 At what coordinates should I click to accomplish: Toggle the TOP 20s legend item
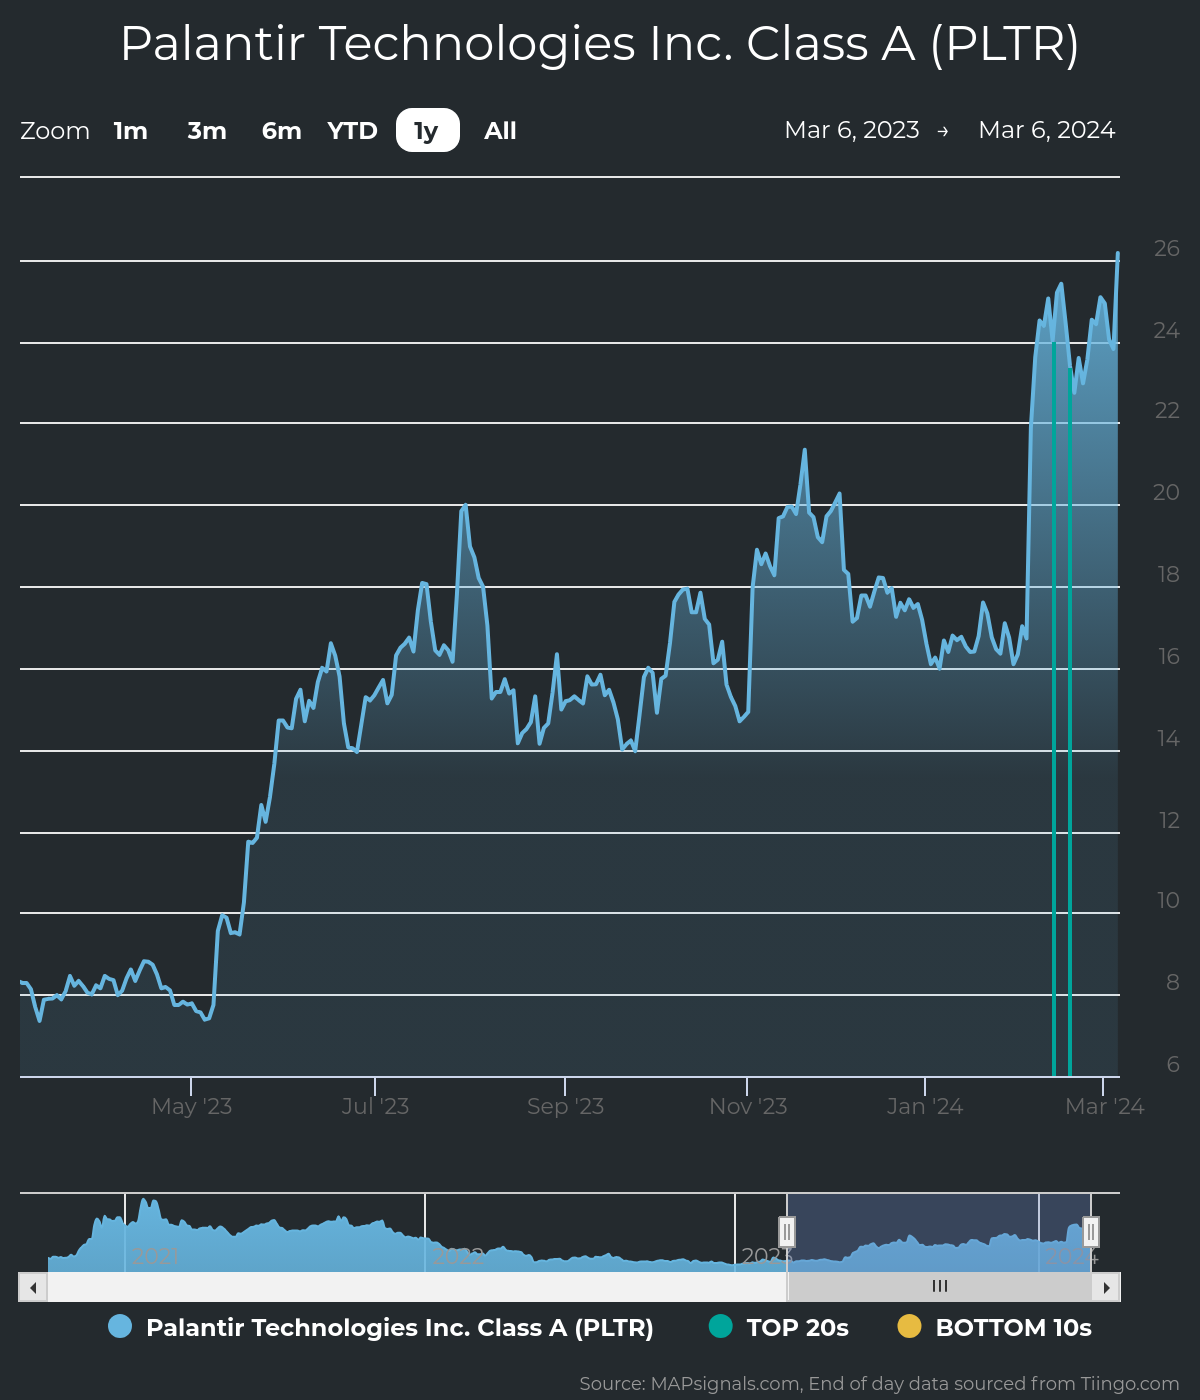click(798, 1328)
